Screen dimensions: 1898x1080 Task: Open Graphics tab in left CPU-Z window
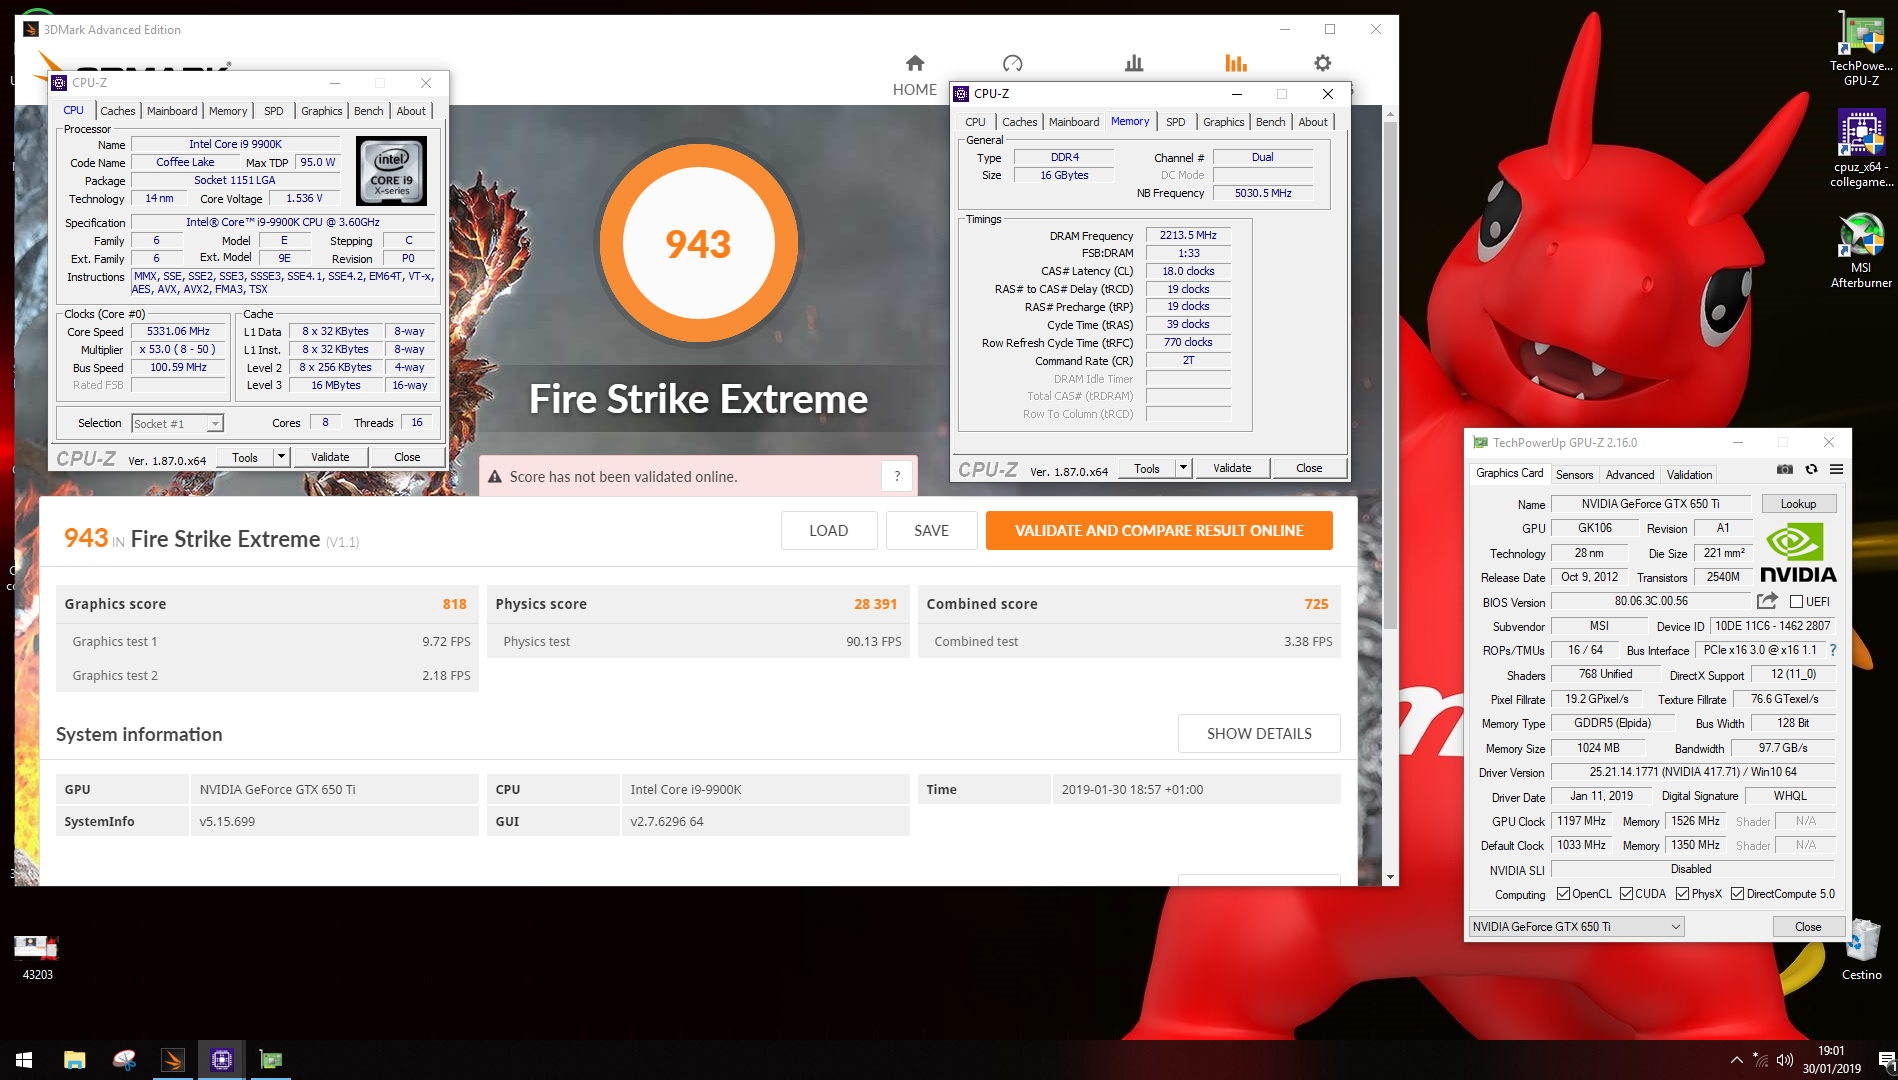(321, 111)
